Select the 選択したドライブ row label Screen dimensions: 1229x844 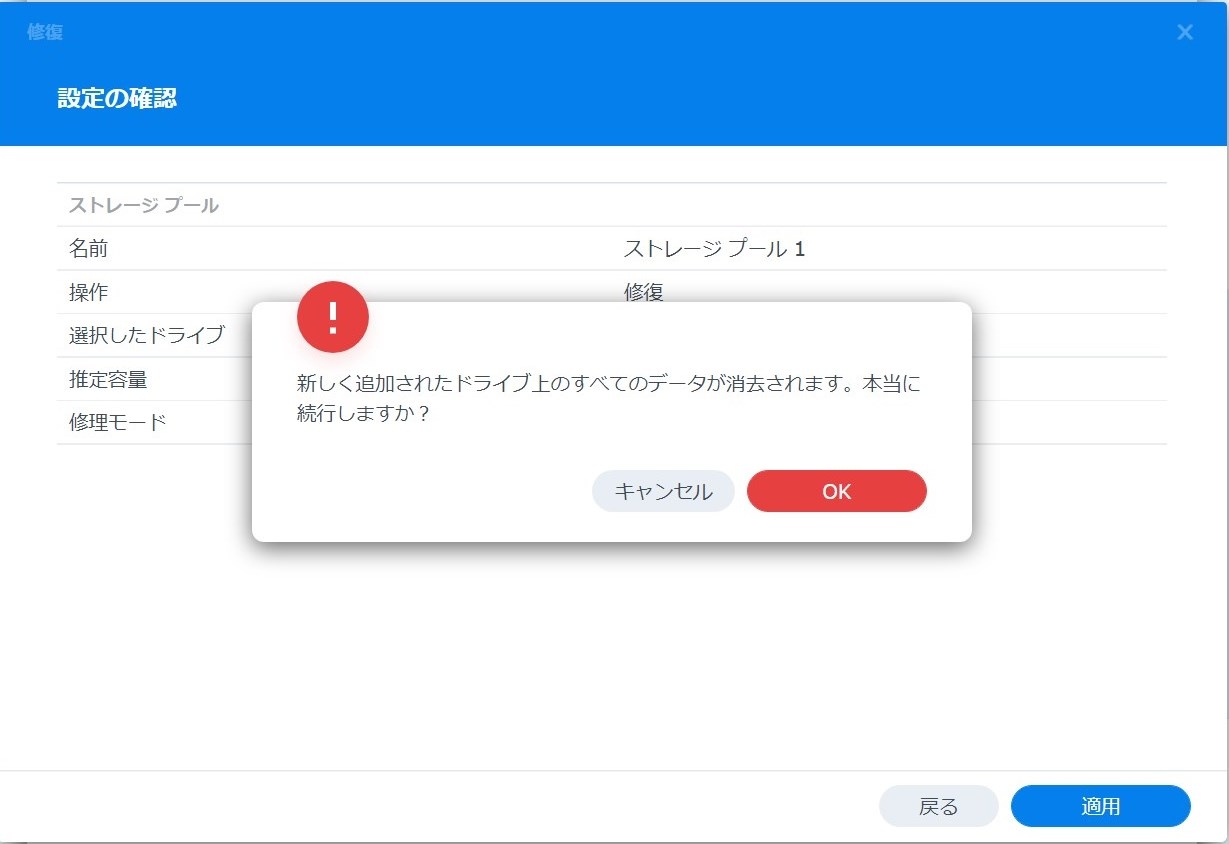pos(146,335)
